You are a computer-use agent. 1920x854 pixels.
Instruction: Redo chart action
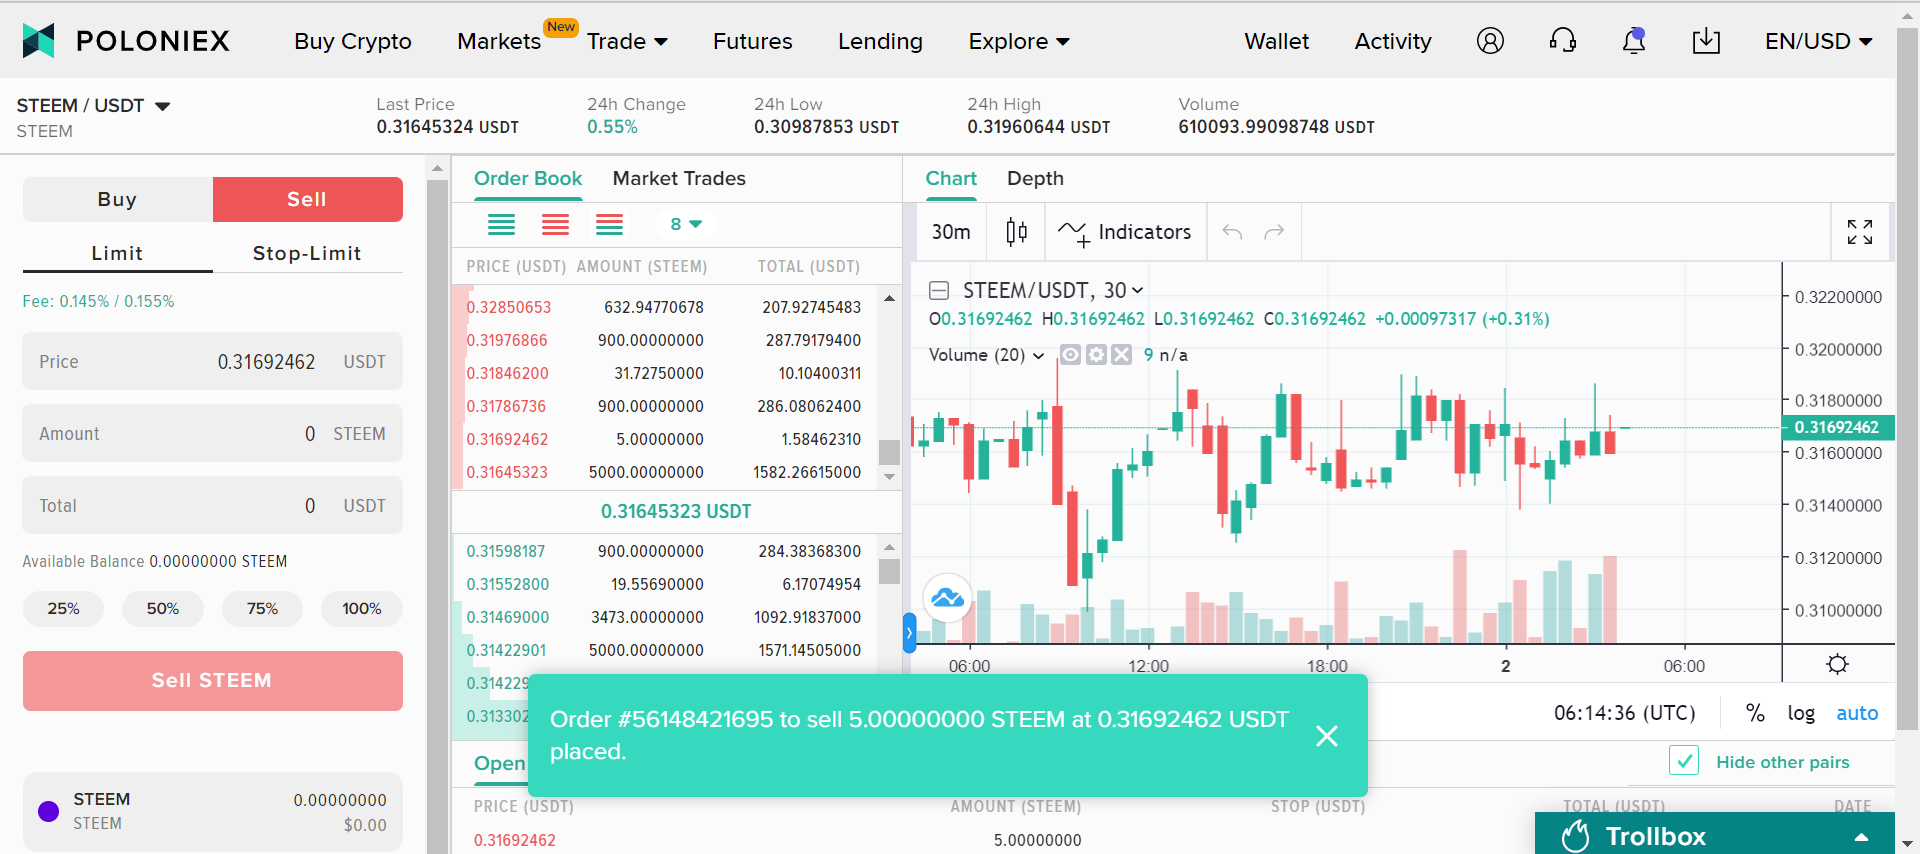pyautogui.click(x=1274, y=232)
